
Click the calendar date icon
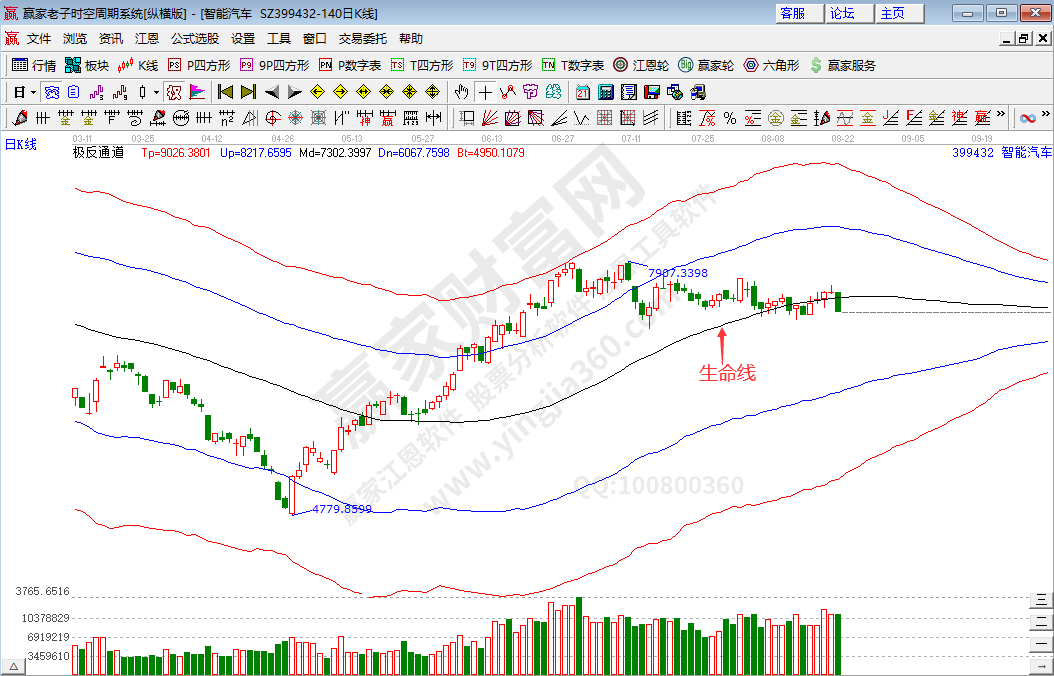582,92
